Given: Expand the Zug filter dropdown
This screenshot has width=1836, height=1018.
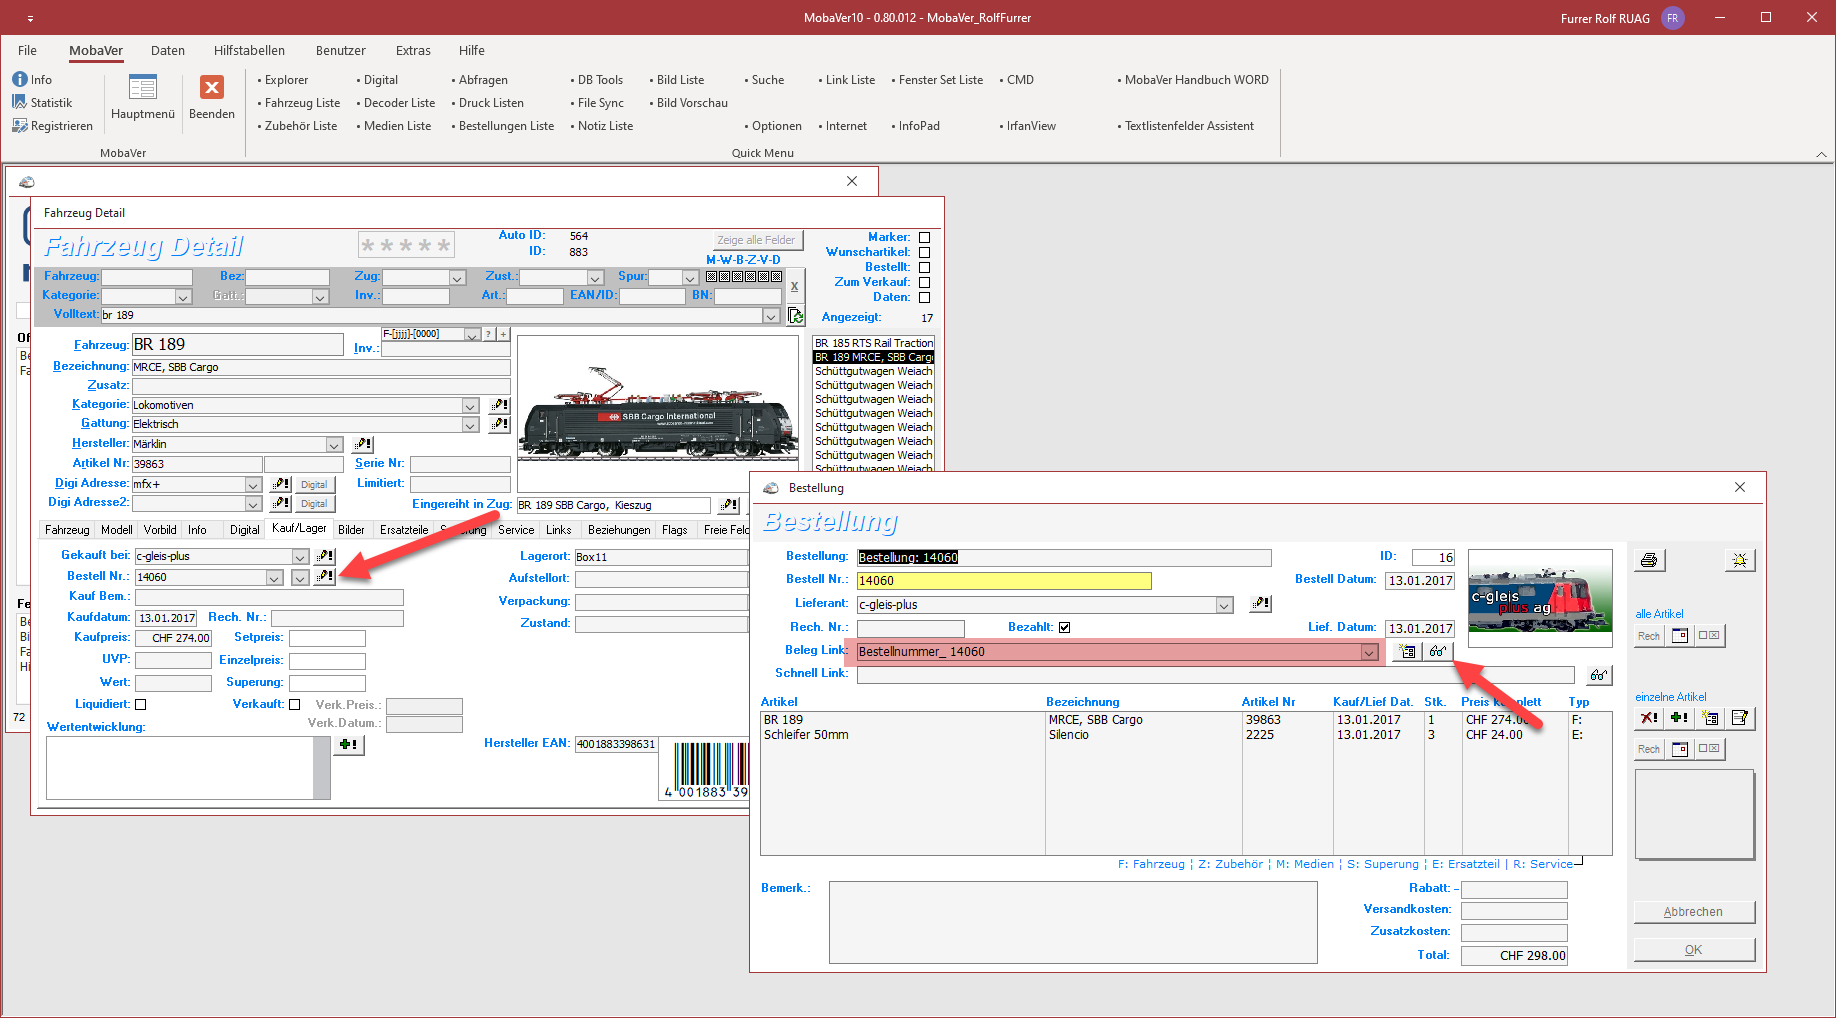Looking at the screenshot, I should (457, 277).
